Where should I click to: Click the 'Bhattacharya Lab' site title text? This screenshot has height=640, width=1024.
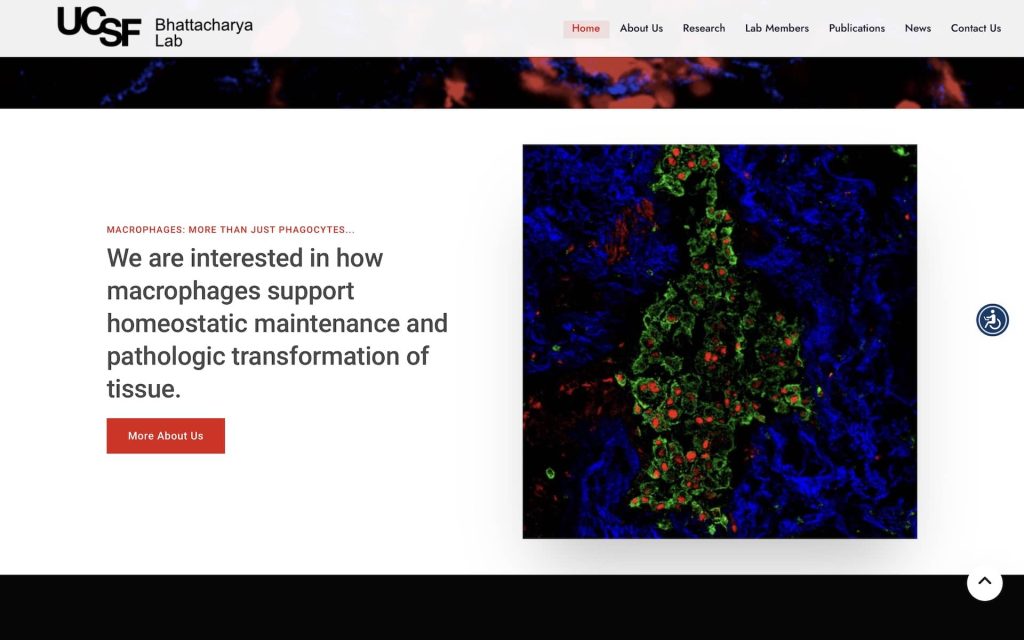pos(204,33)
